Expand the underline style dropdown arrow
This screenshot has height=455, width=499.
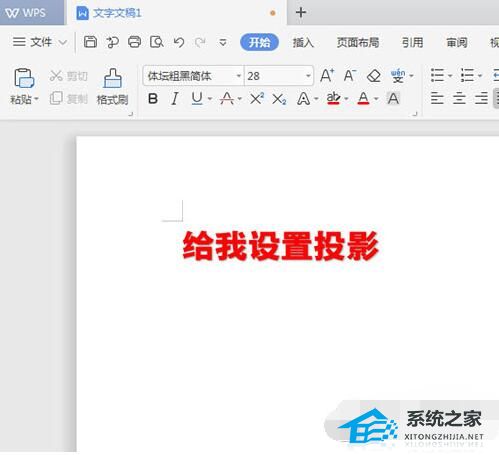210,99
